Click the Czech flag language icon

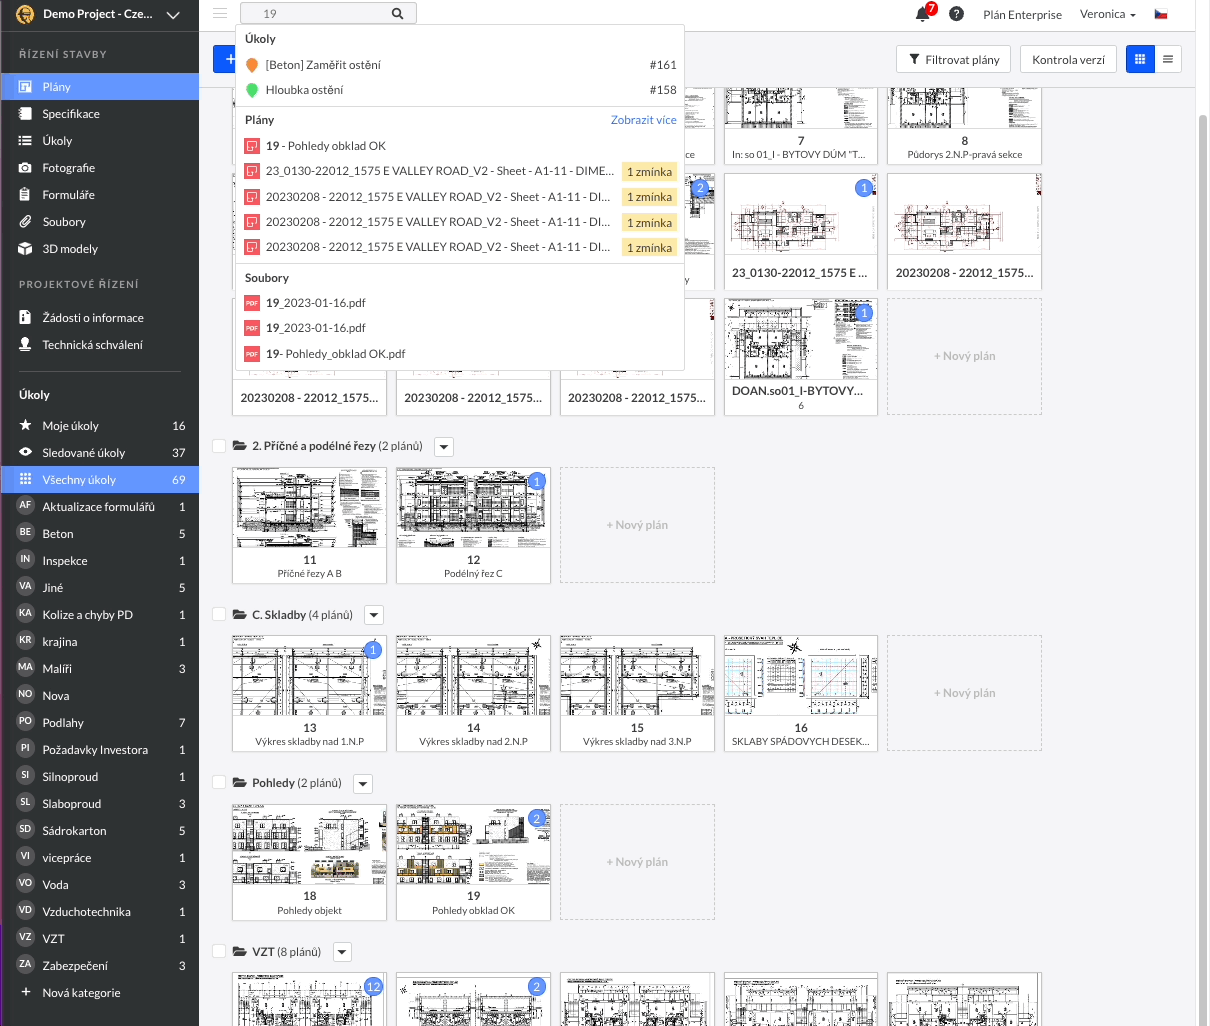(1161, 14)
